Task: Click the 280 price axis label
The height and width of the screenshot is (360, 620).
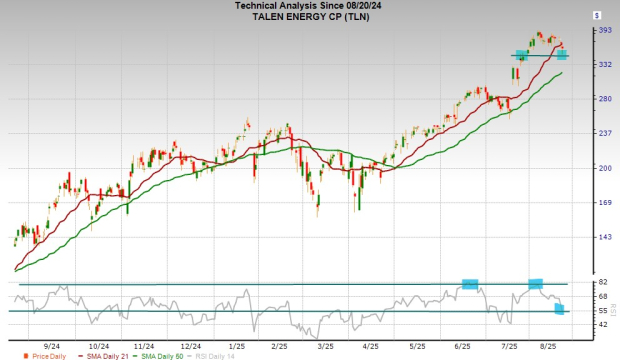Action: (605, 99)
